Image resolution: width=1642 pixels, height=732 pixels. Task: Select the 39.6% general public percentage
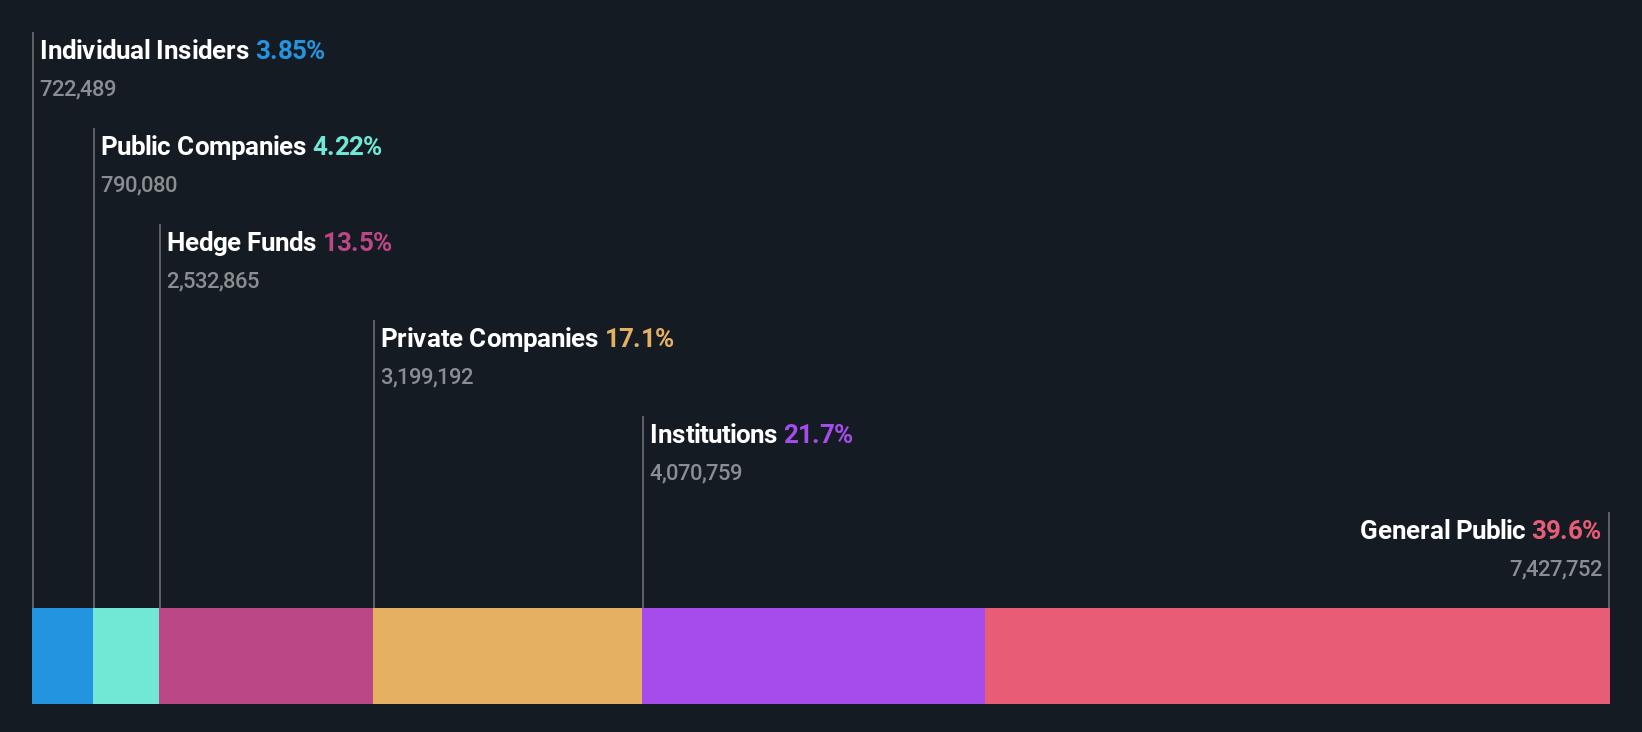(x=1566, y=530)
